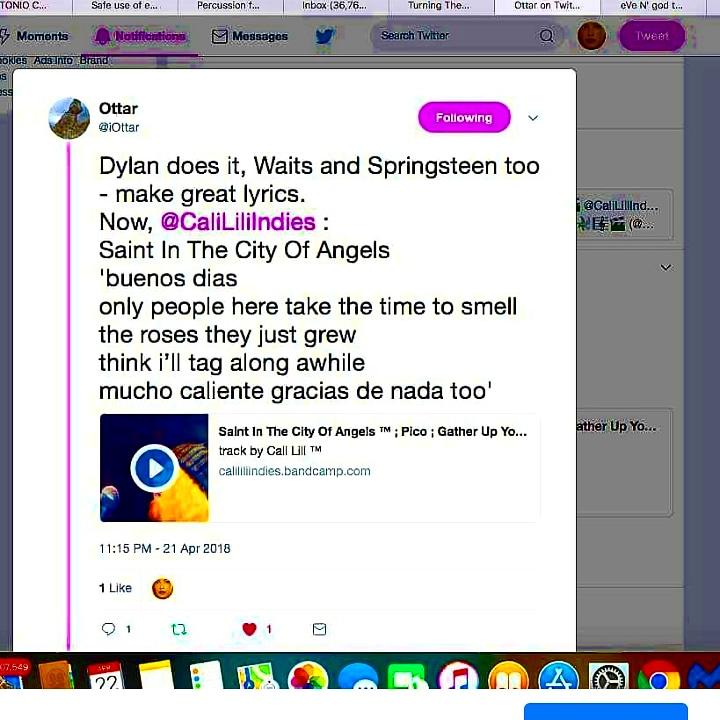This screenshot has height=720, width=720.
Task: Click the reply speech bubble icon
Action: [x=108, y=629]
